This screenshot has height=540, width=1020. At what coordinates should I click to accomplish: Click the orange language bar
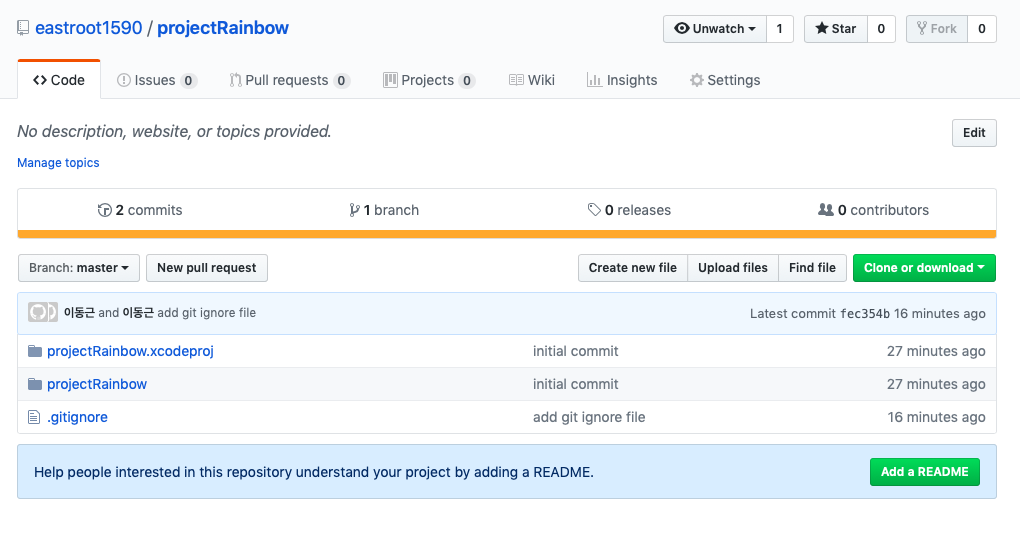[x=507, y=234]
